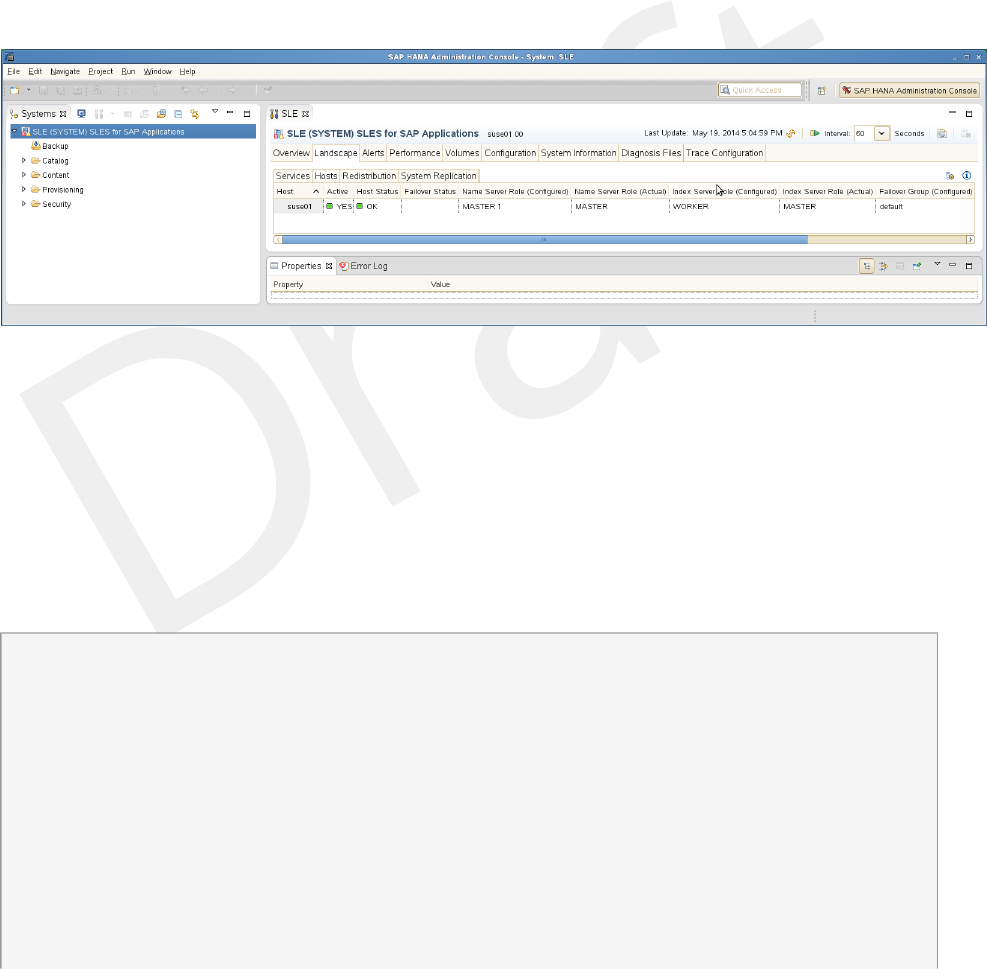The width and height of the screenshot is (987, 969).
Task: Open the Edit menu
Action: (x=35, y=72)
